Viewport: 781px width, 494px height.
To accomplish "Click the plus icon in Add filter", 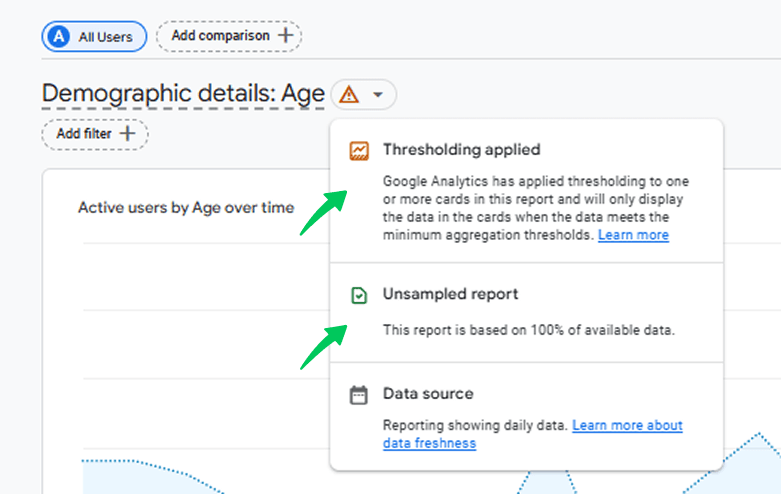I will (127, 134).
